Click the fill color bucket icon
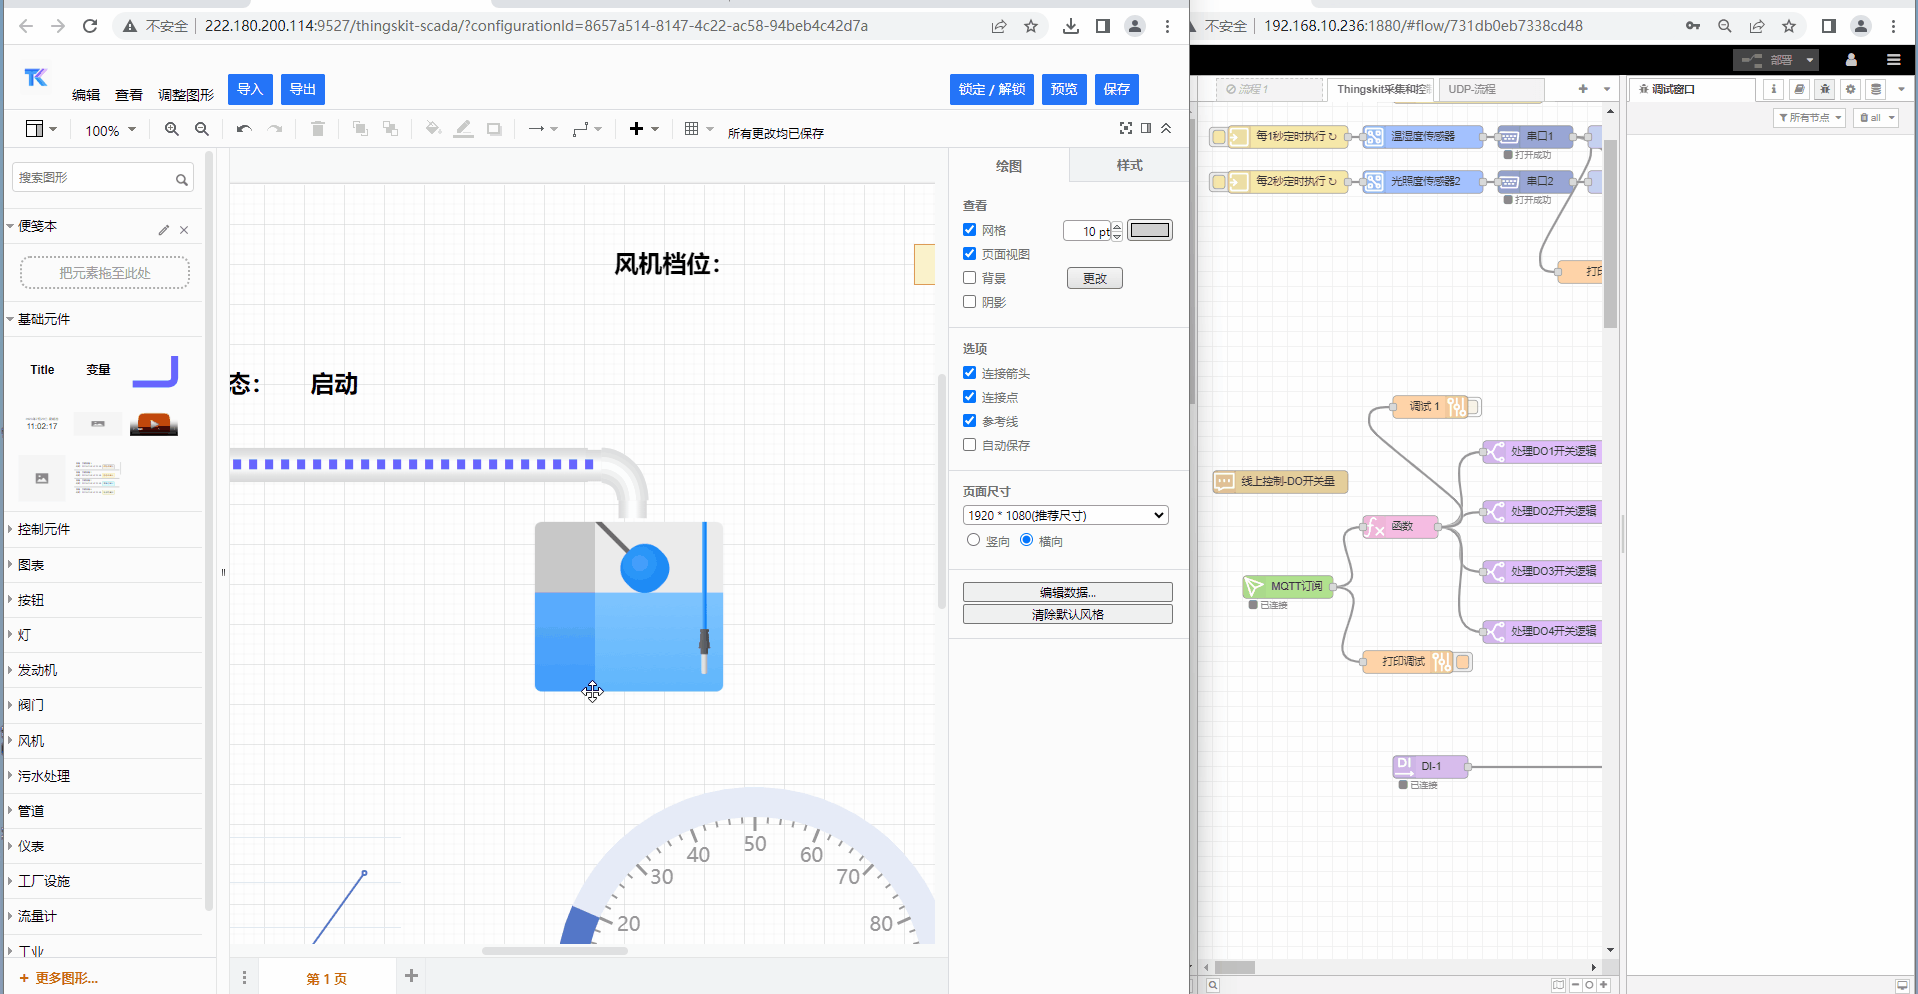The width and height of the screenshot is (1918, 994). coord(433,129)
